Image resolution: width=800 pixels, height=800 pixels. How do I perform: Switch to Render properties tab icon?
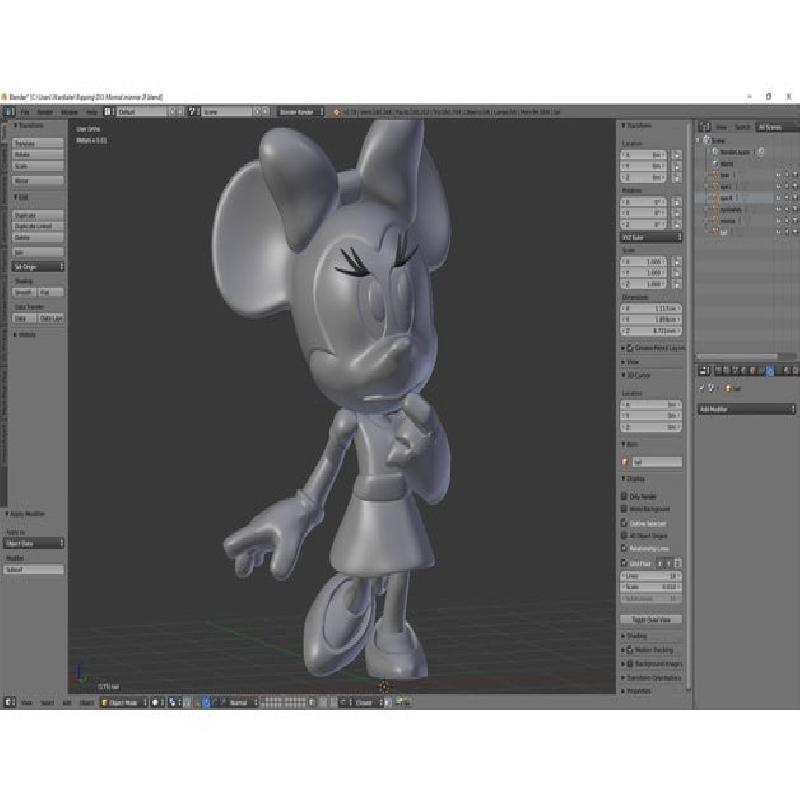[718, 371]
